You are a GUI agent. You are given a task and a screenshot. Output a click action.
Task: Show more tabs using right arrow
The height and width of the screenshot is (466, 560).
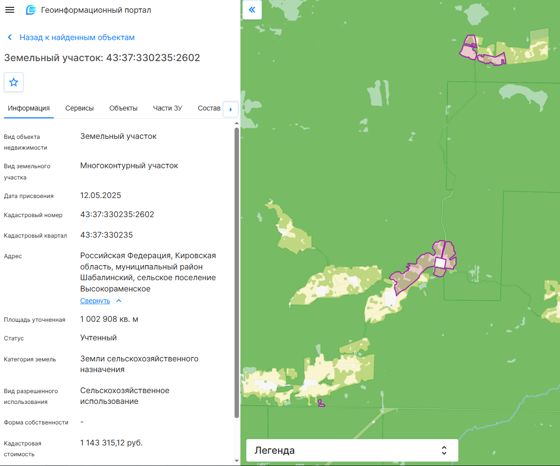tap(230, 109)
